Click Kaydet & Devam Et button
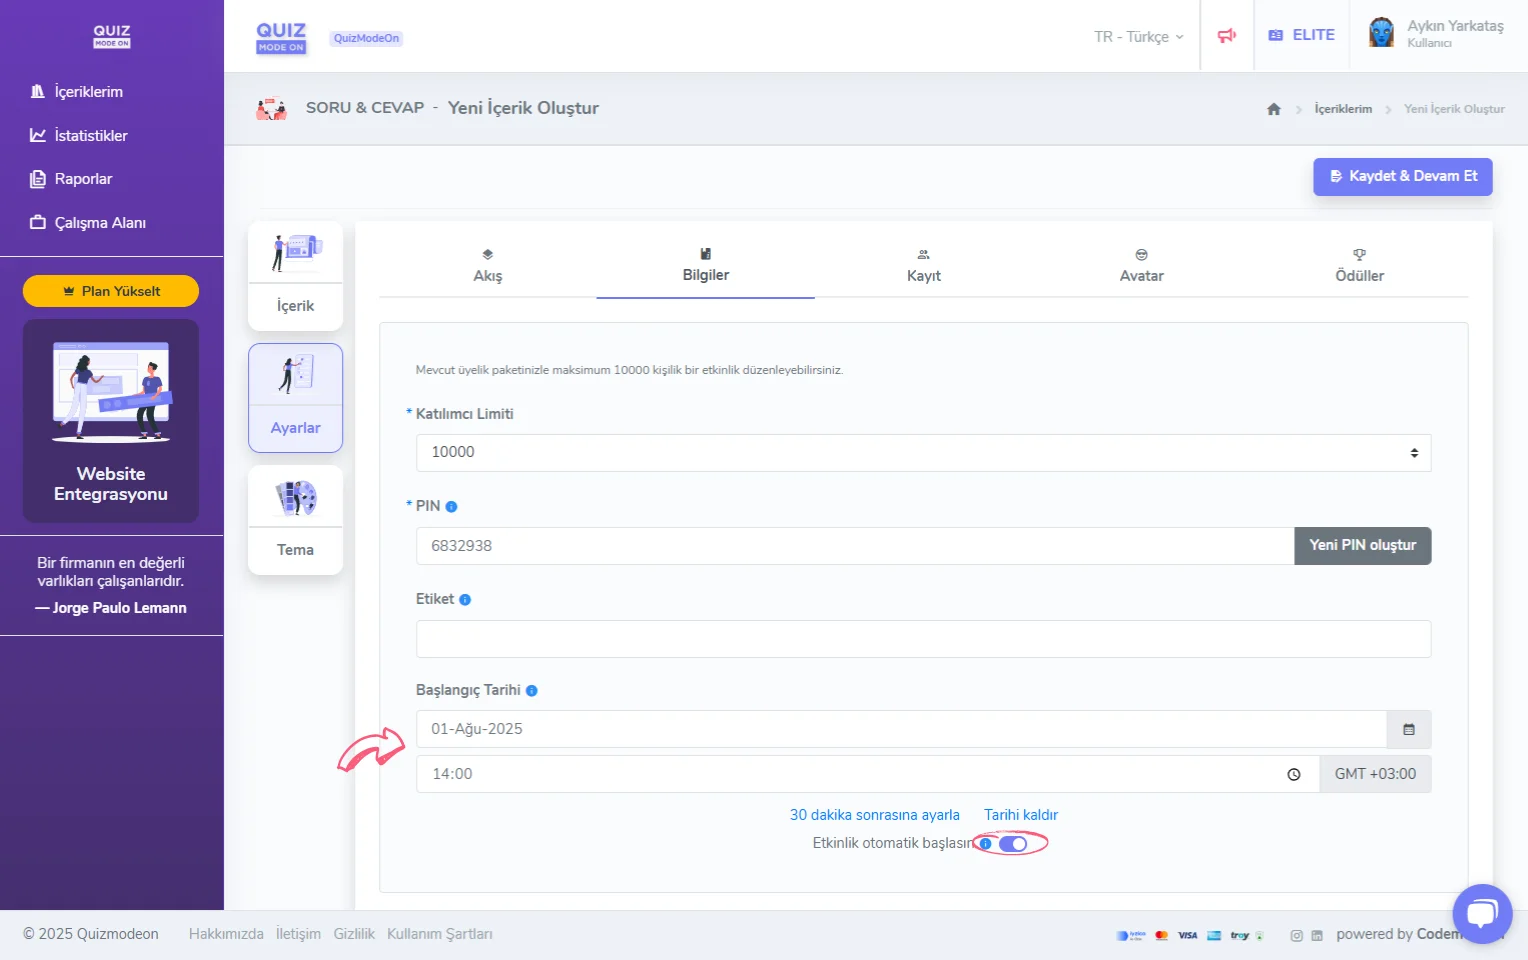The height and width of the screenshot is (960, 1528). [1402, 177]
